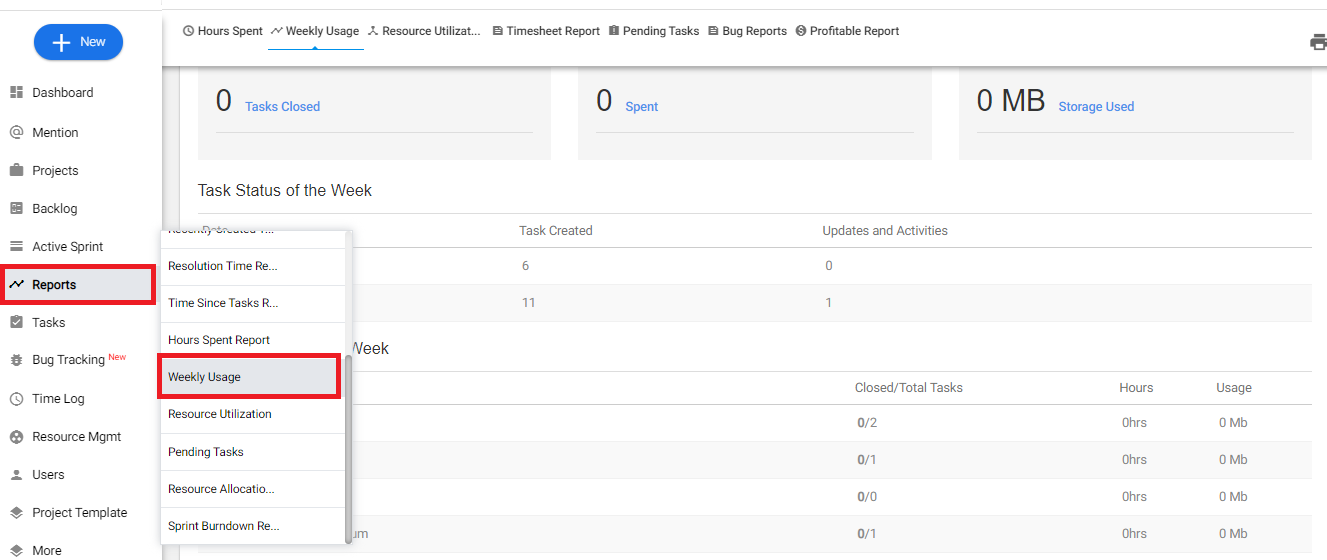Click the clock icon beside Hours Spent tab
The height and width of the screenshot is (560, 1327).
coord(188,31)
